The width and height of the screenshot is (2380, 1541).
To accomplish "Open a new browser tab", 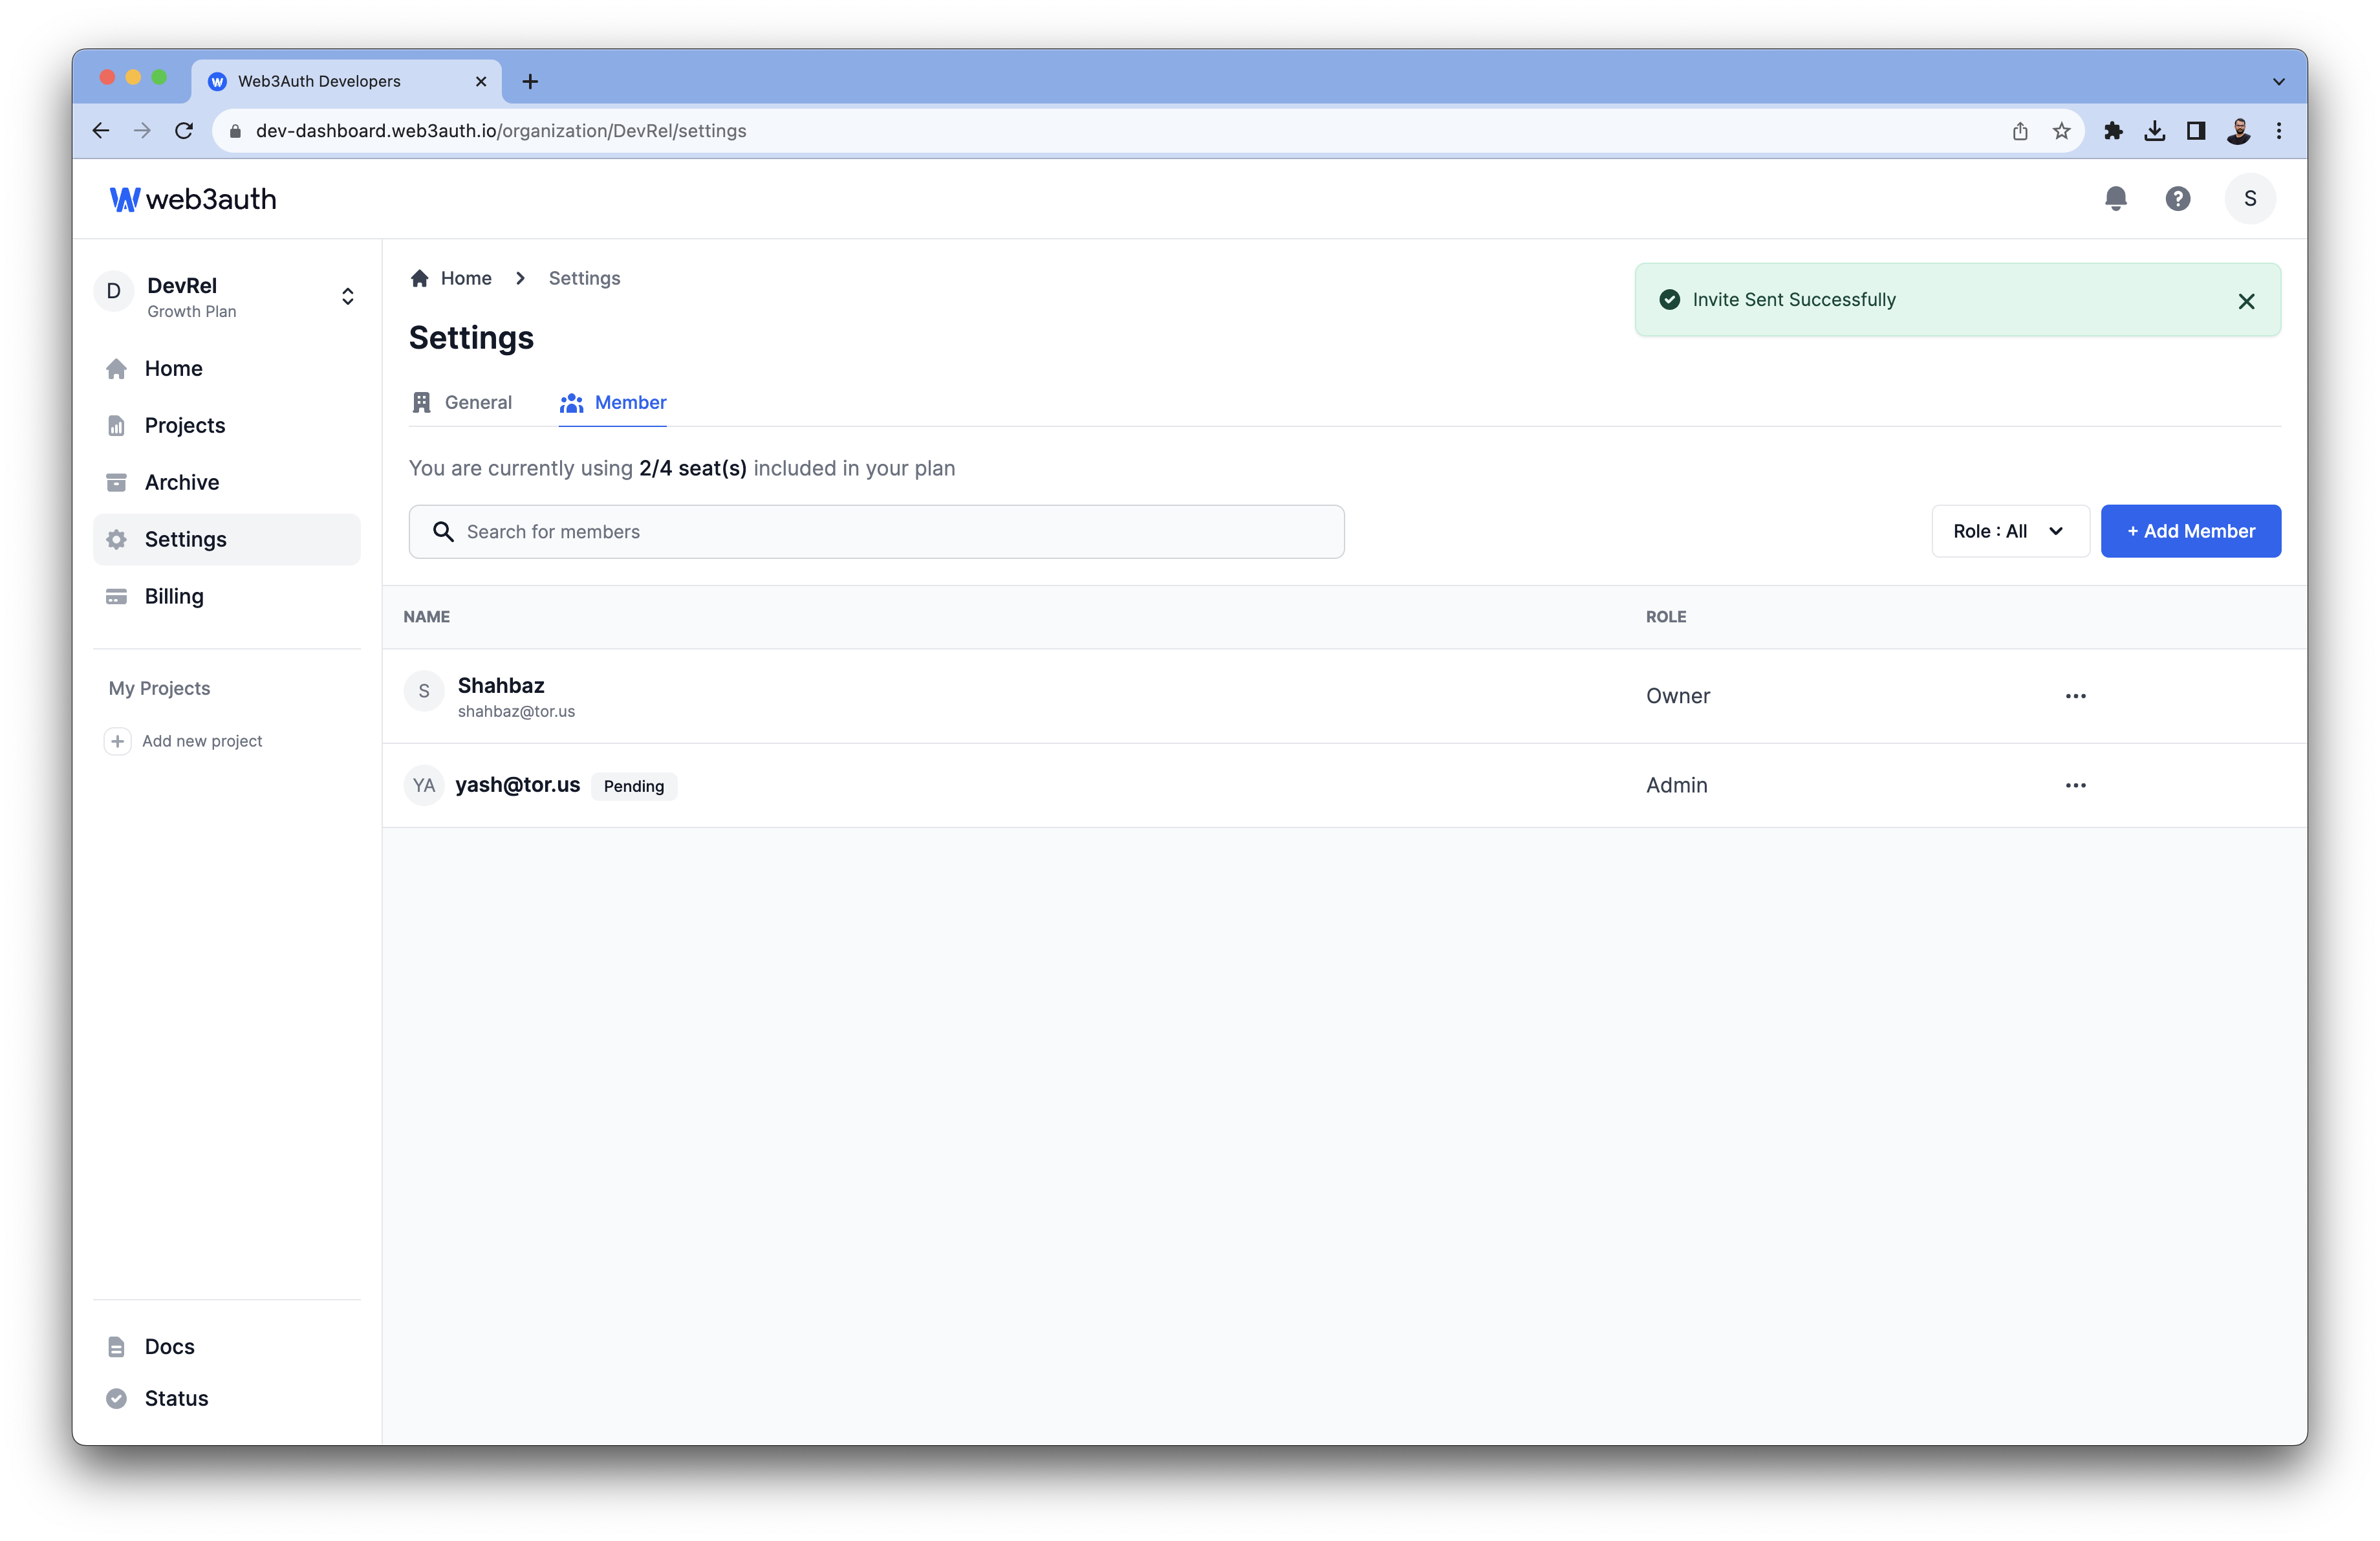I will pyautogui.click(x=530, y=81).
